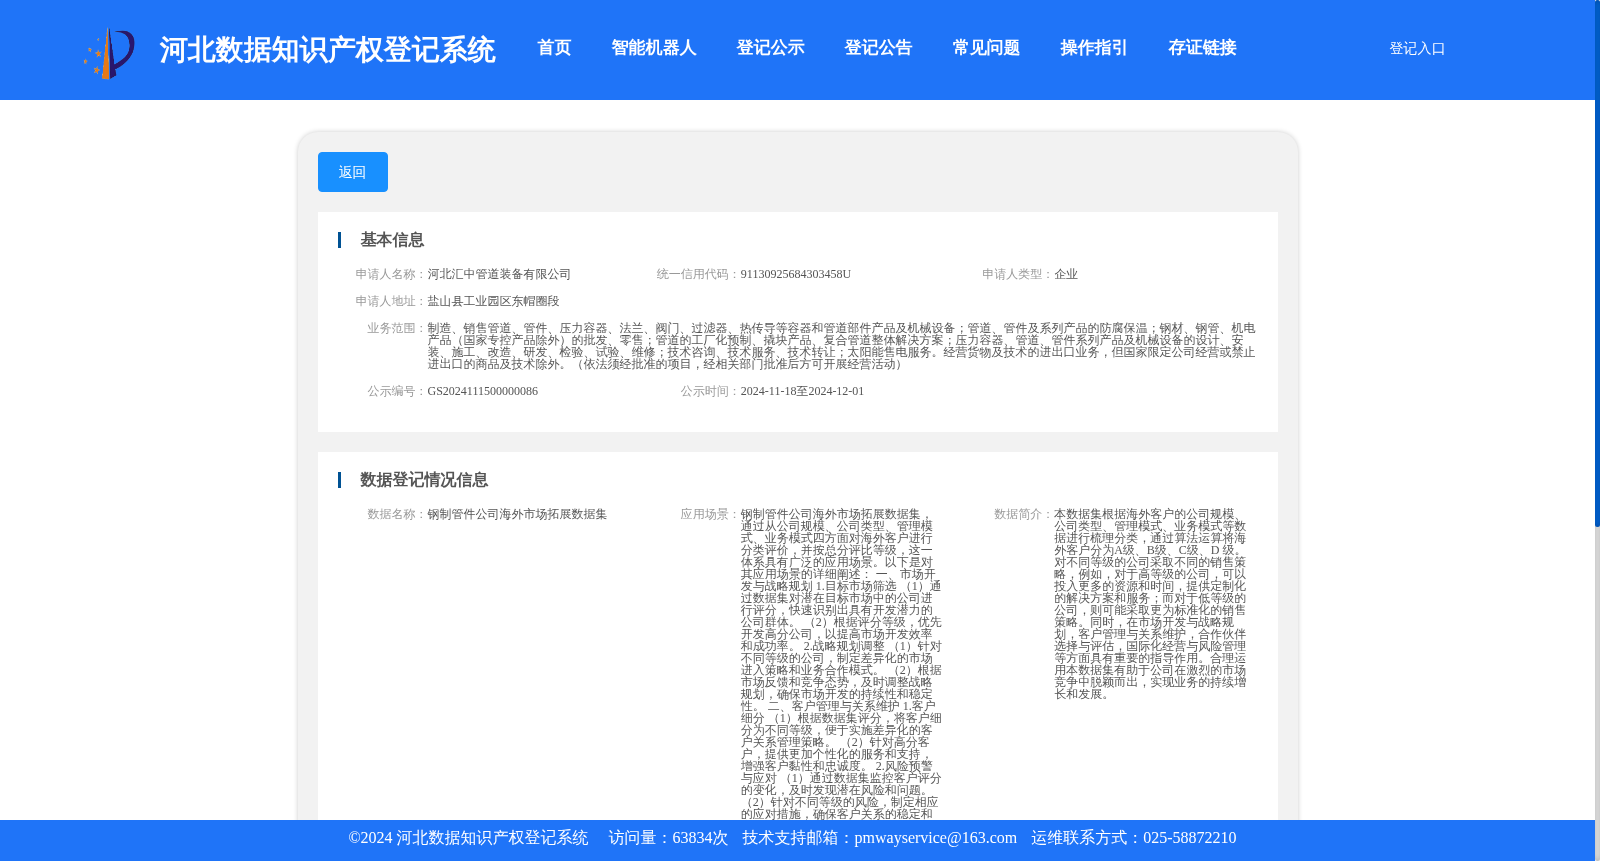Click the 业务范围 description text
Image resolution: width=1600 pixels, height=861 pixels.
(841, 346)
